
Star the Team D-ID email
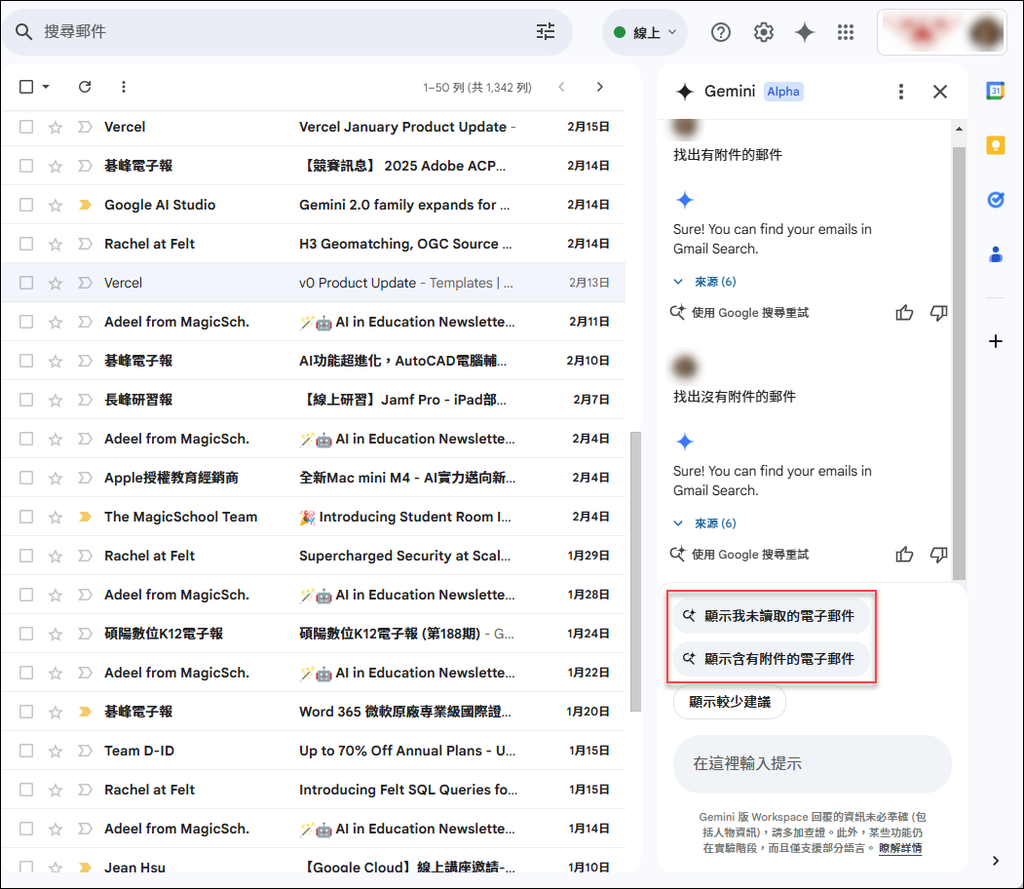(56, 751)
